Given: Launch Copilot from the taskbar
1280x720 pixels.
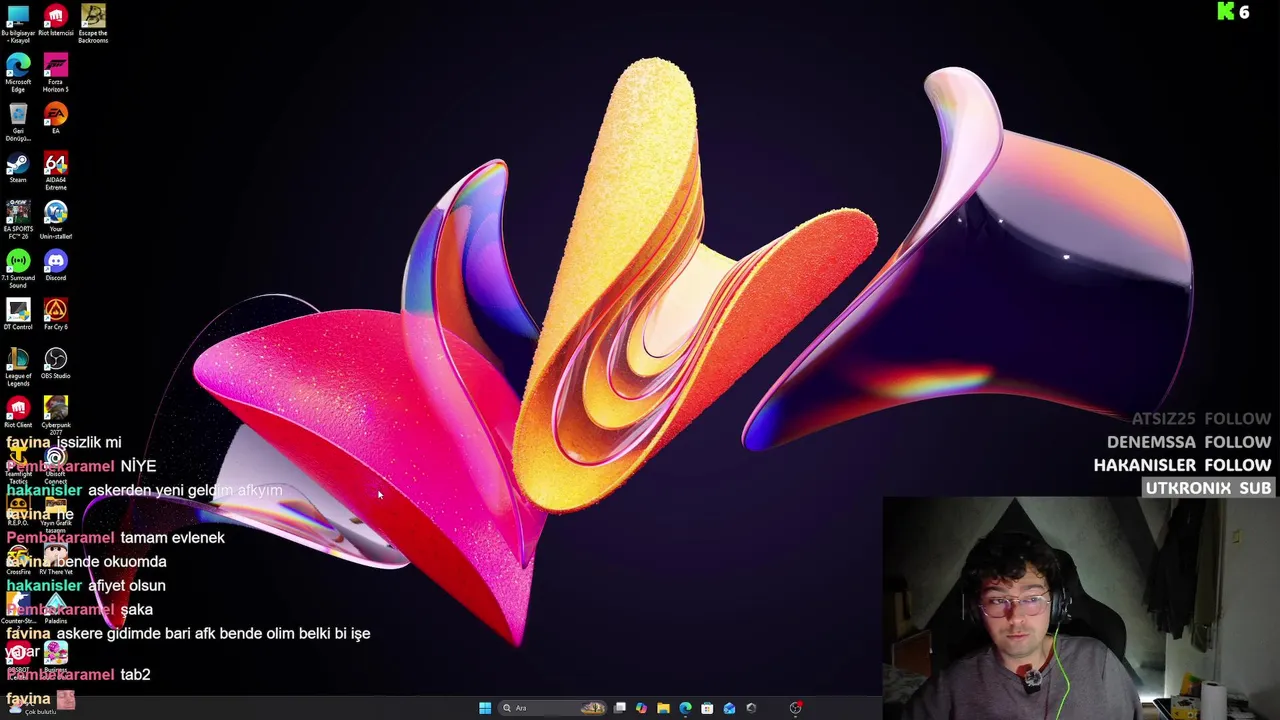Looking at the screenshot, I should (641, 708).
